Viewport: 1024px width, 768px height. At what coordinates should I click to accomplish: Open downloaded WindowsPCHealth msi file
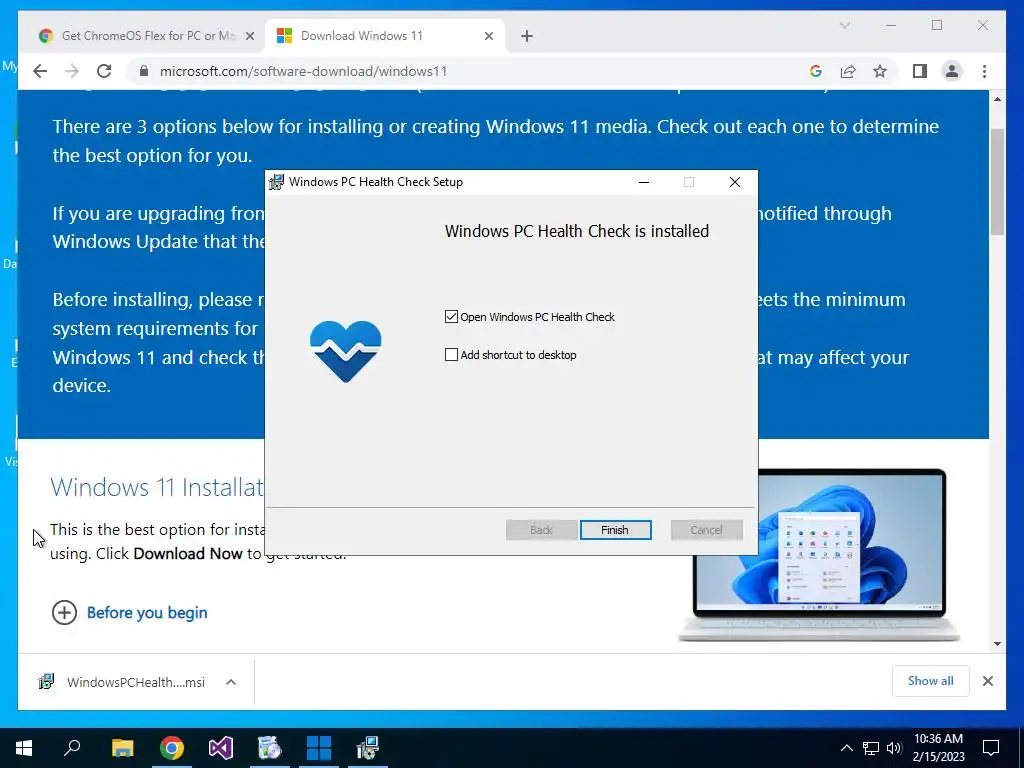[121, 682]
